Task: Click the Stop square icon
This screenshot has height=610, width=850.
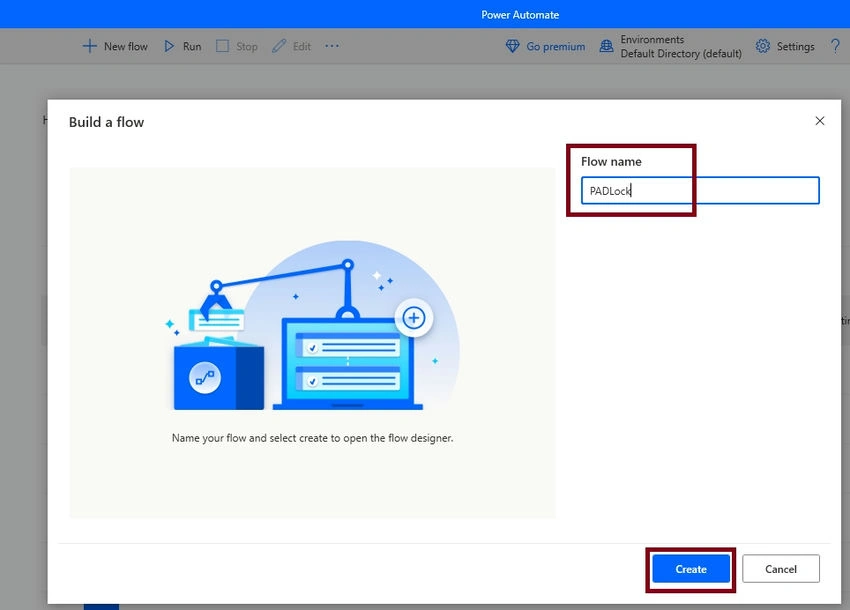Action: 222,46
